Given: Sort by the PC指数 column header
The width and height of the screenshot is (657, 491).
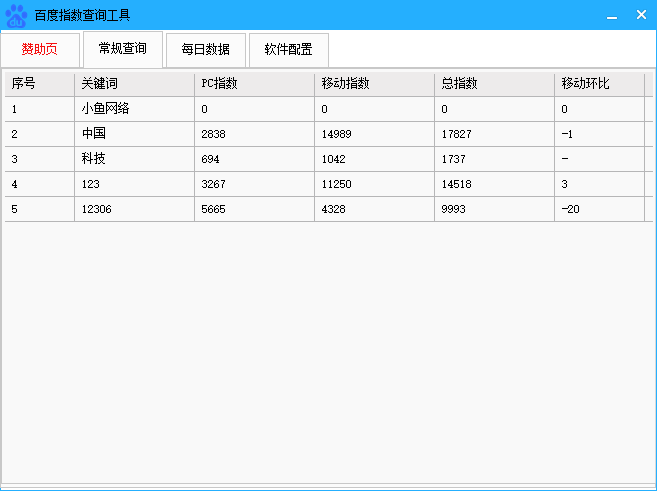Looking at the screenshot, I should point(254,84).
